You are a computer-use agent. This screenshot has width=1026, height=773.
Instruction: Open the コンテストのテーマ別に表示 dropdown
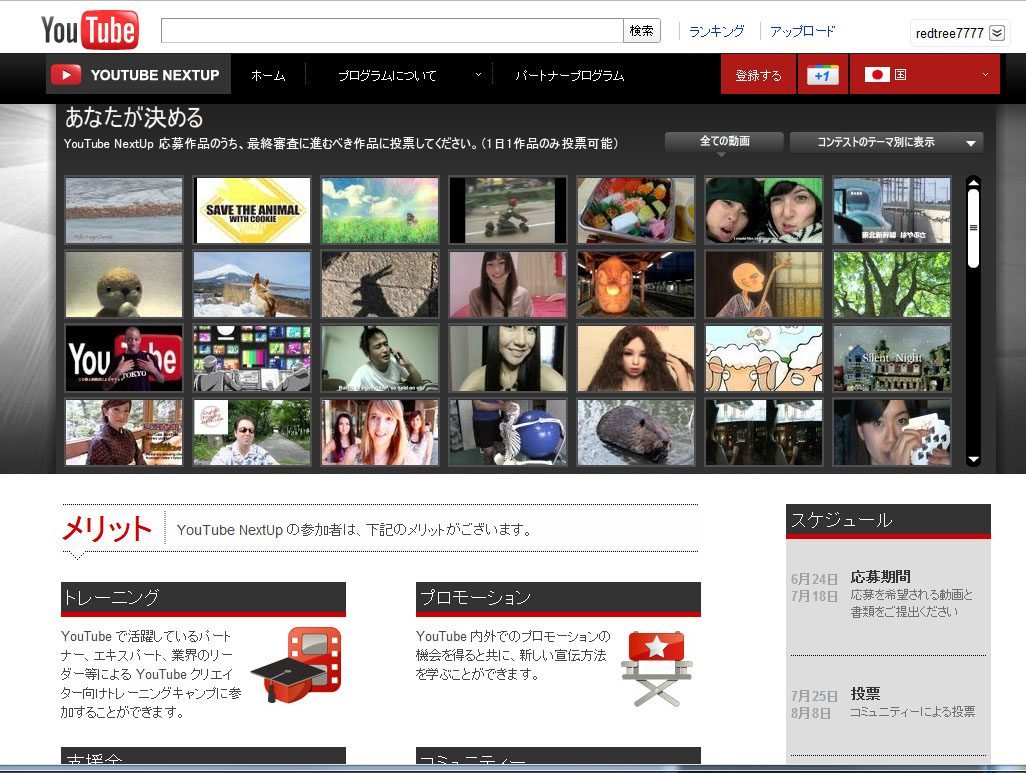[887, 142]
